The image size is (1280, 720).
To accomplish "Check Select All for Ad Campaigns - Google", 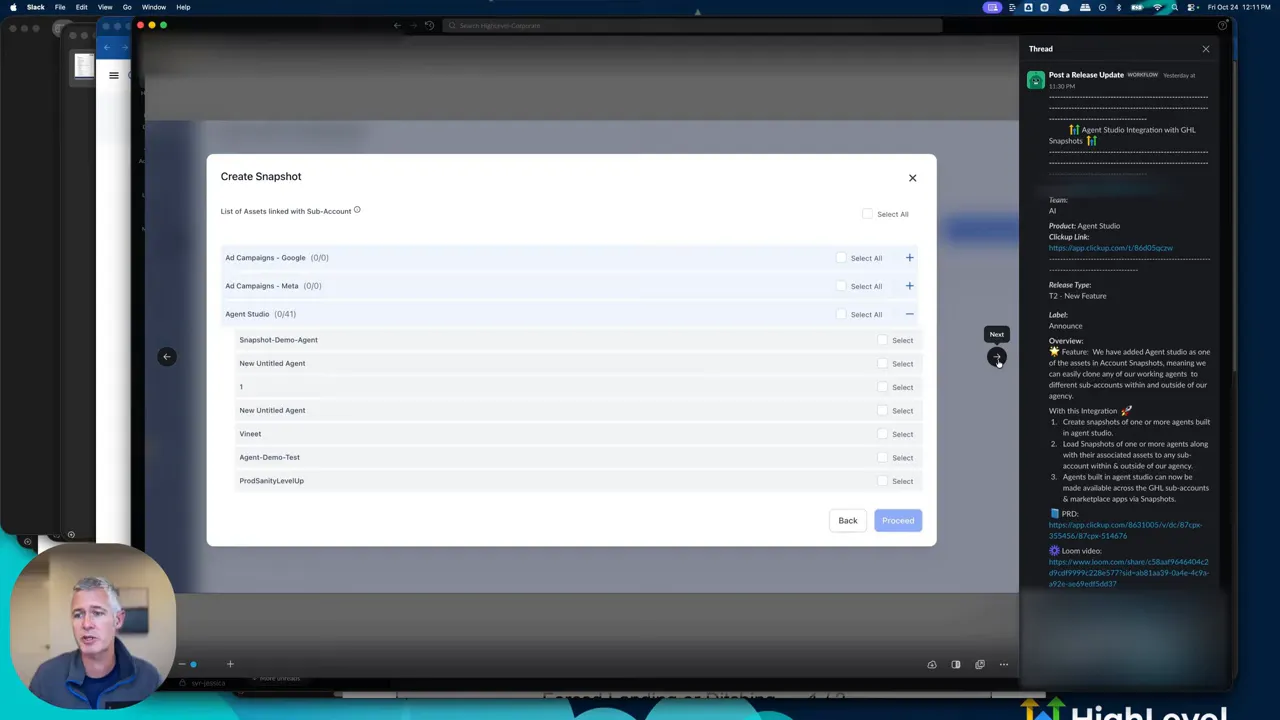I will 841,258.
